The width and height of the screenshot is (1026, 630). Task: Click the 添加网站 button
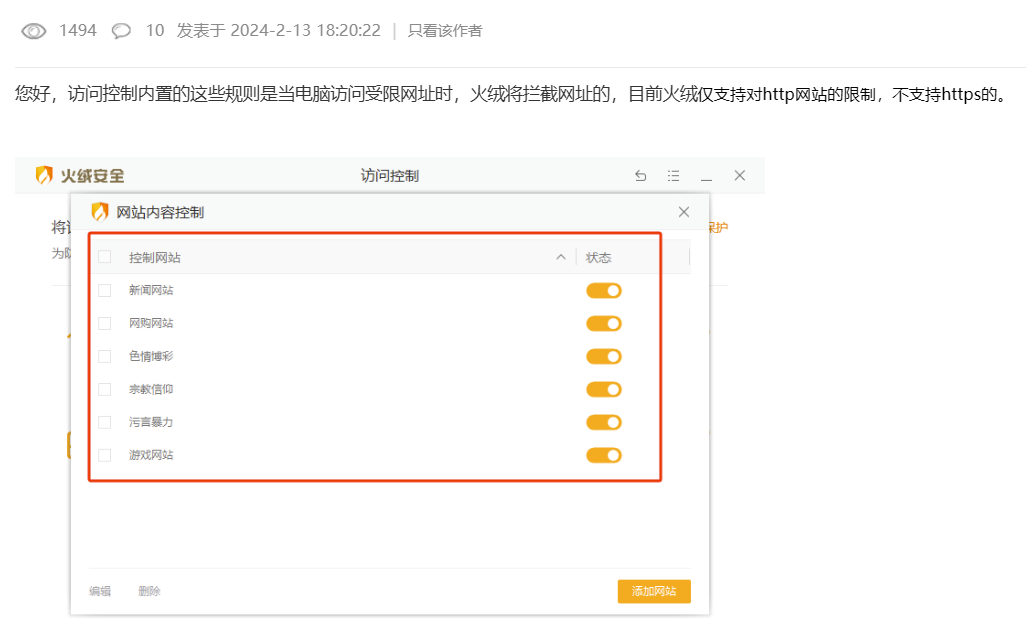[x=654, y=592]
